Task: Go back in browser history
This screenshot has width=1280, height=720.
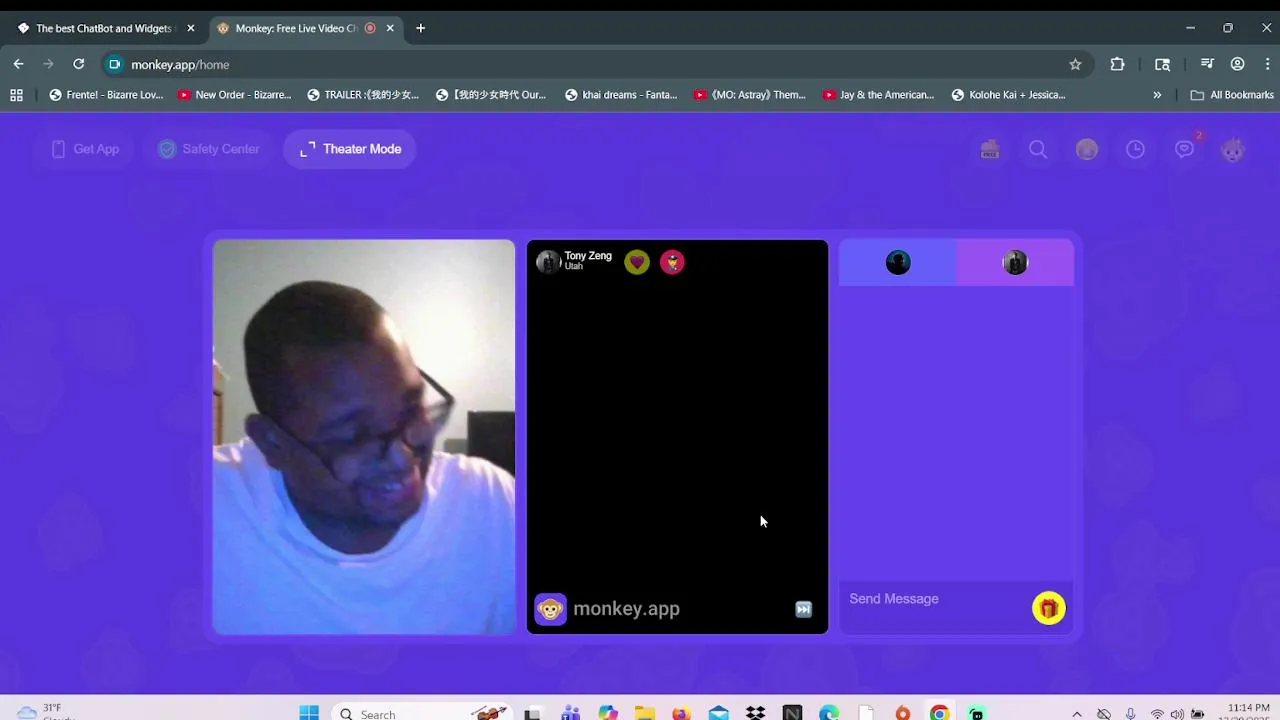Action: point(18,64)
